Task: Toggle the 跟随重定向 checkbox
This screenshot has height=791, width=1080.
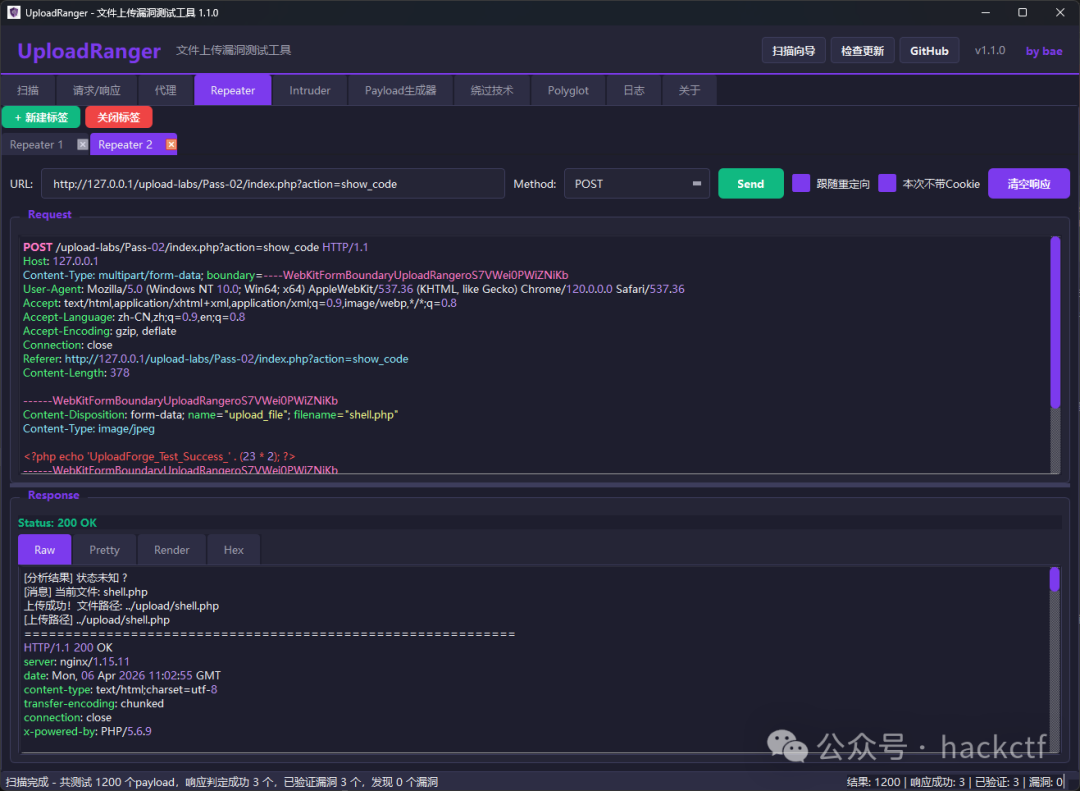Action: point(800,183)
